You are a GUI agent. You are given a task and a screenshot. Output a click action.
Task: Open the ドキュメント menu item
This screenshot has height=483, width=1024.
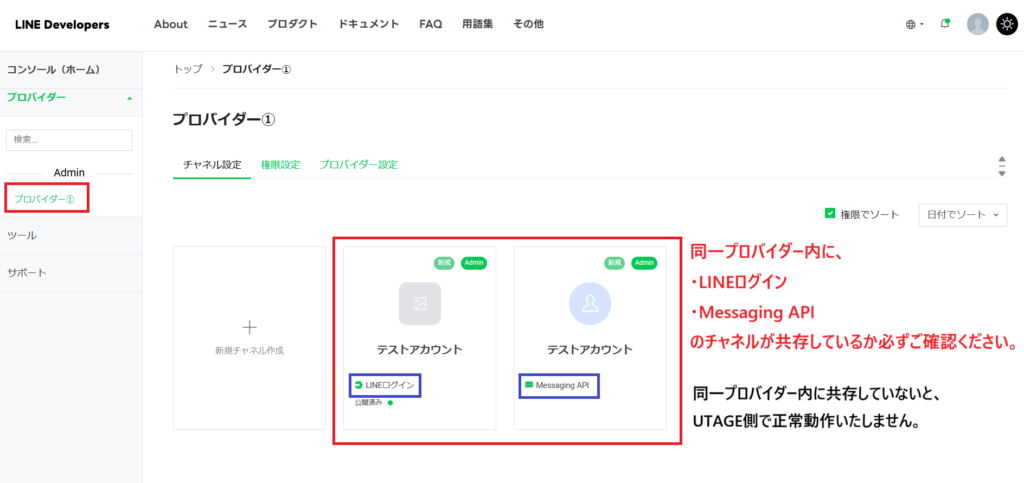368,24
